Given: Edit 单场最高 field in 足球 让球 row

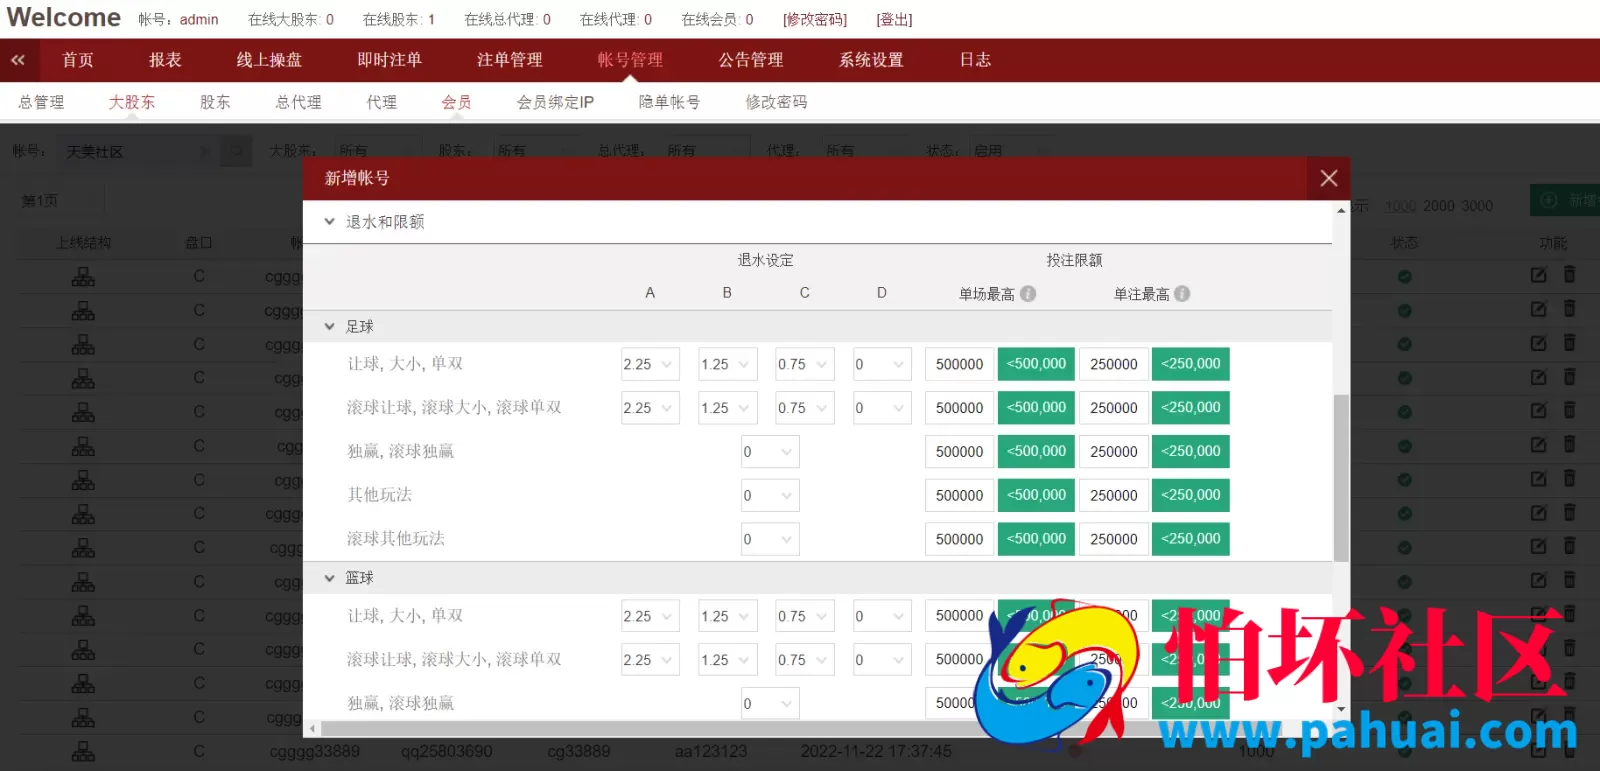Looking at the screenshot, I should pyautogui.click(x=960, y=364).
